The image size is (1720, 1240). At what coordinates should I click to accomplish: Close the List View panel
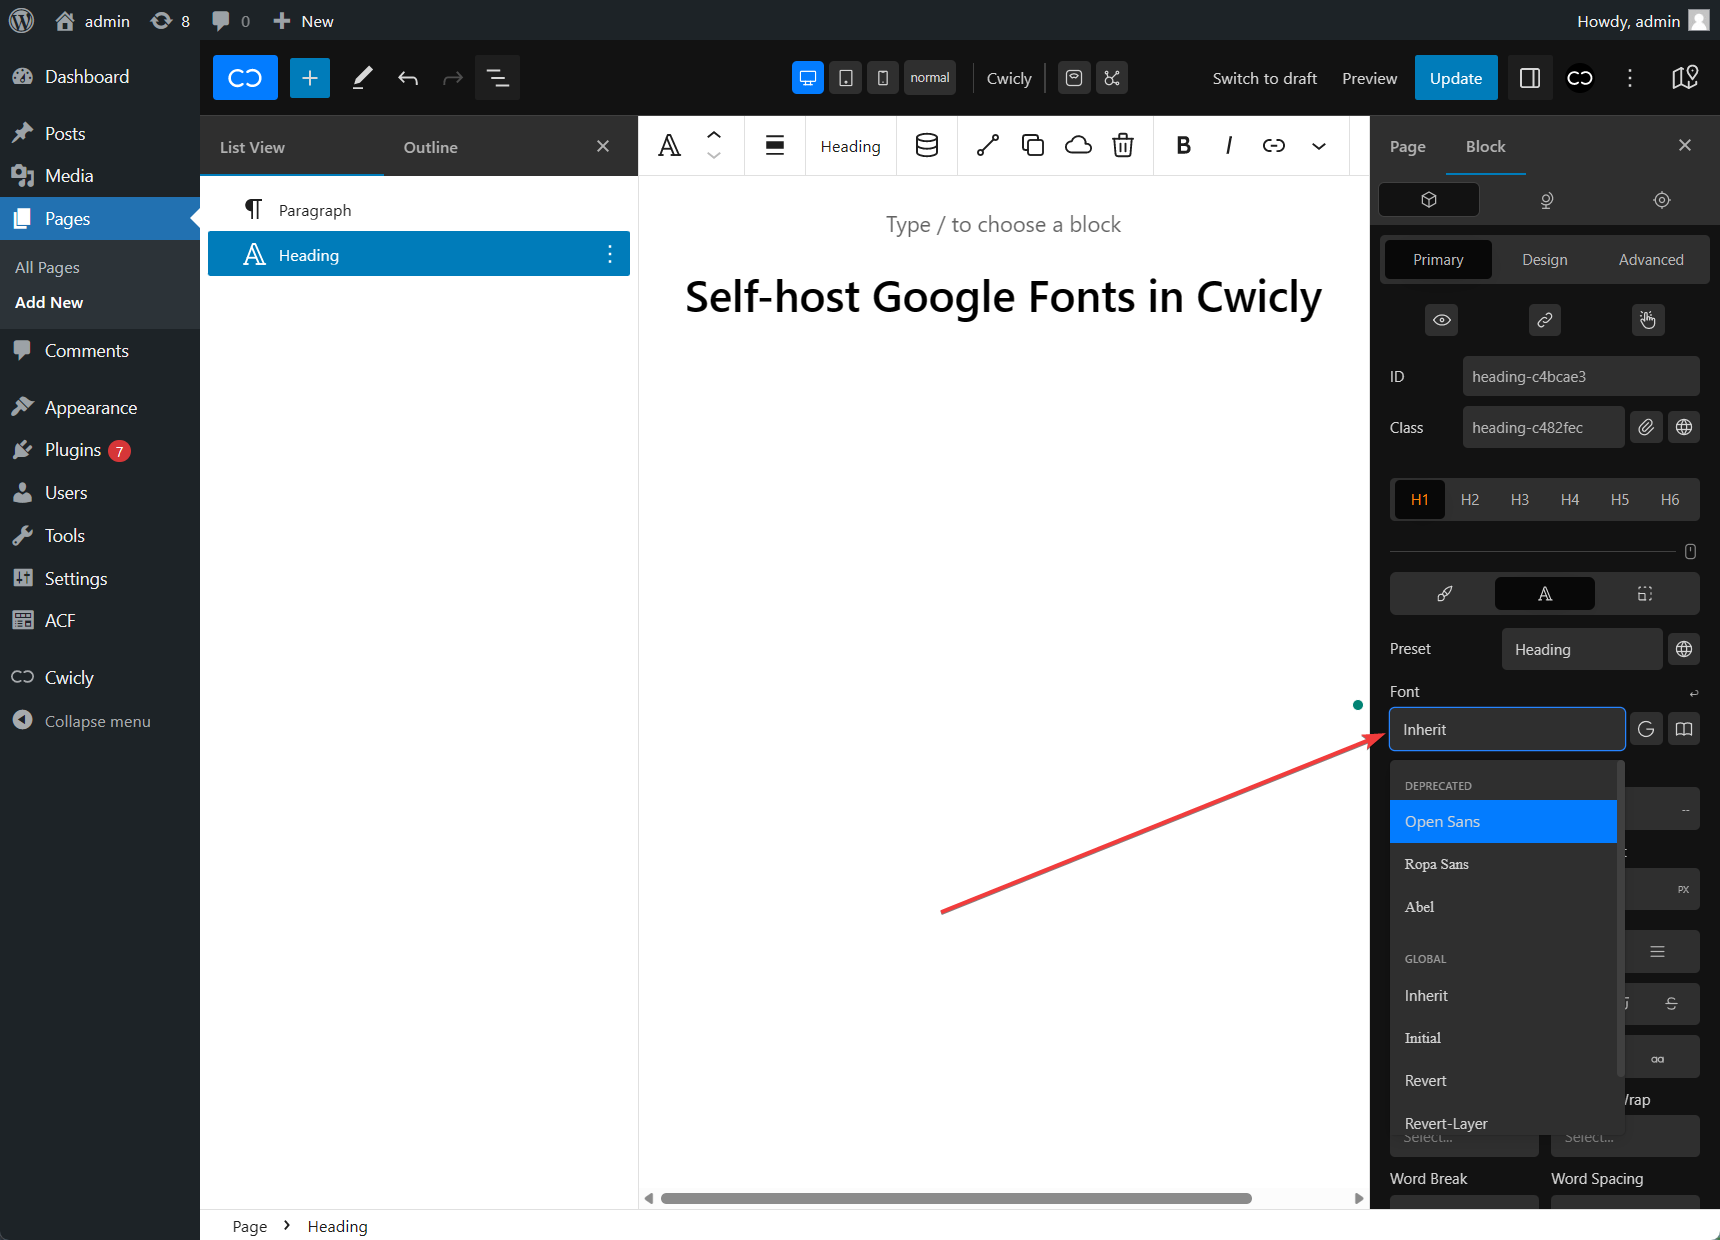click(603, 146)
